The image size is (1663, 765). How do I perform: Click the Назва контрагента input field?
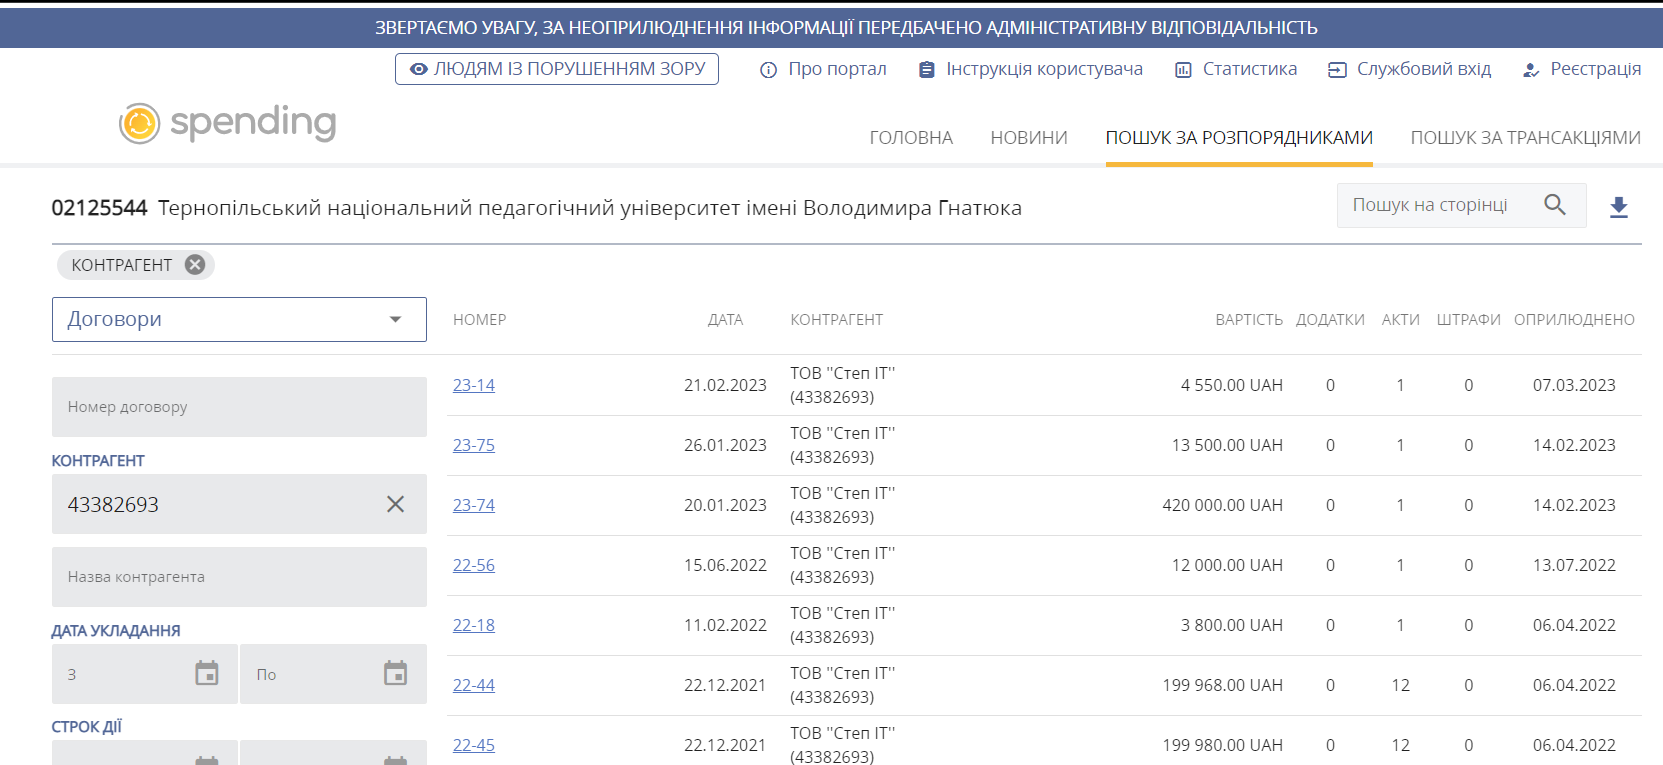click(239, 577)
